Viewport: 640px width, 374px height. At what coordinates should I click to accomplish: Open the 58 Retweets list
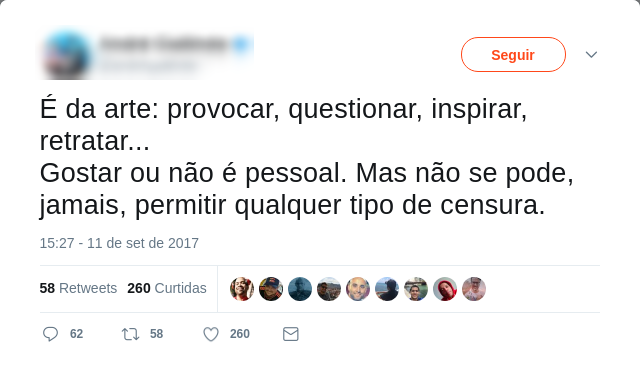pyautogui.click(x=78, y=288)
